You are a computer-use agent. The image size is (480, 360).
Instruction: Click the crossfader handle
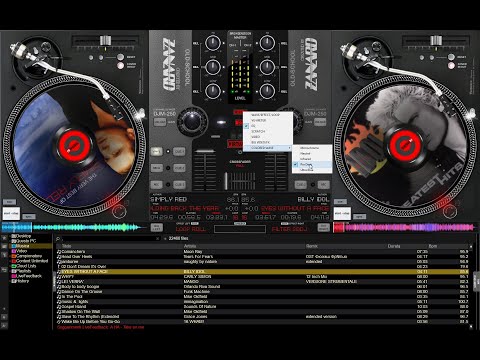click(226, 181)
